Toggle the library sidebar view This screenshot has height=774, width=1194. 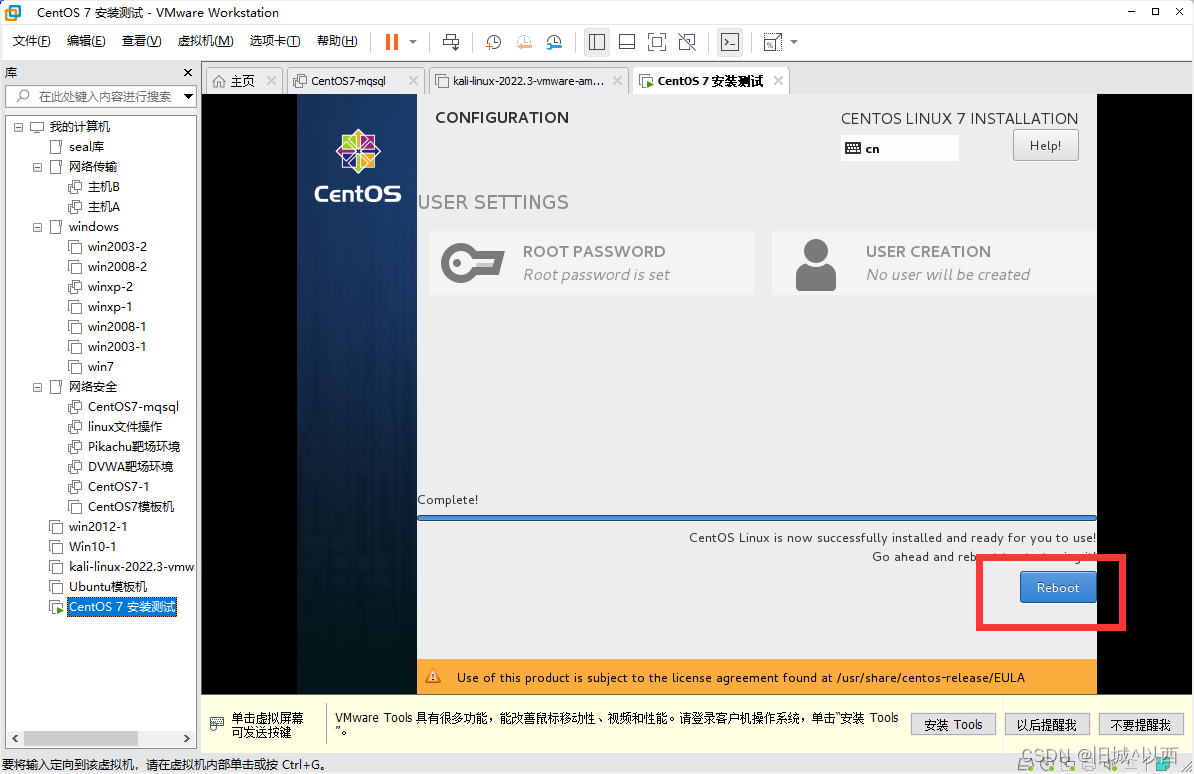pyautogui.click(x=597, y=42)
